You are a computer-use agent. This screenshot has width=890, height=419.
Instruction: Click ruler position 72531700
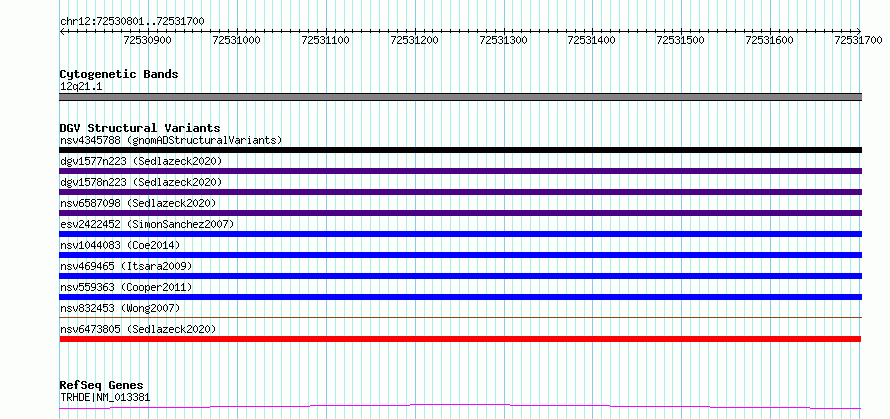coord(858,40)
